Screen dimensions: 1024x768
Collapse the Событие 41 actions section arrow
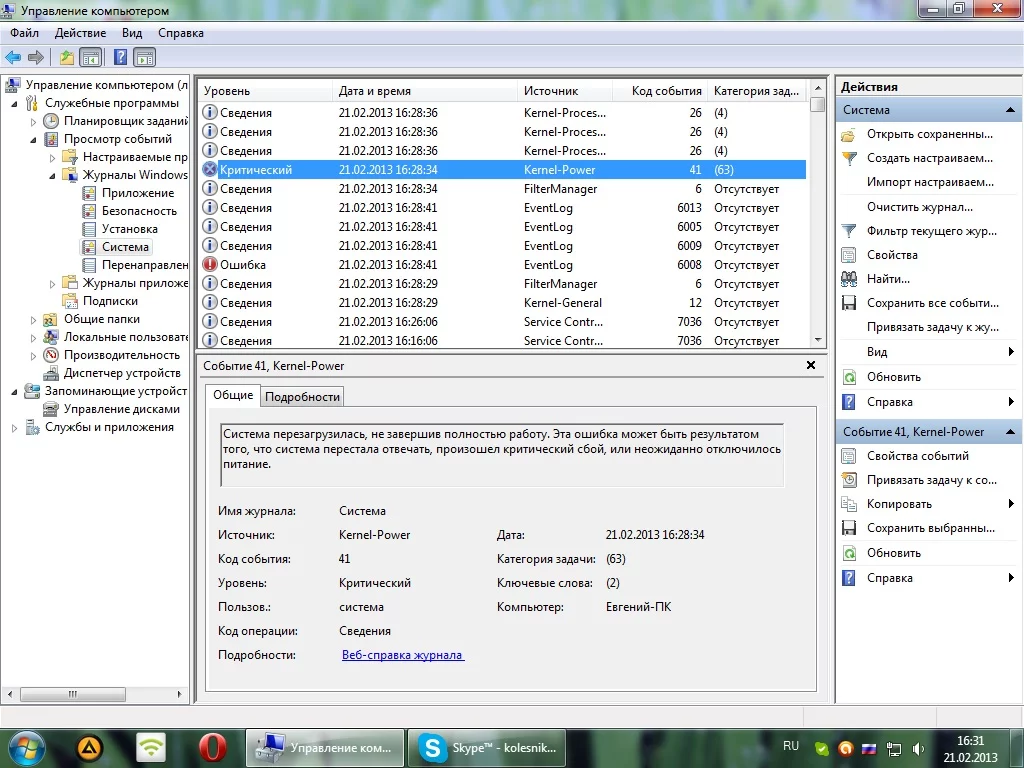pos(1010,432)
